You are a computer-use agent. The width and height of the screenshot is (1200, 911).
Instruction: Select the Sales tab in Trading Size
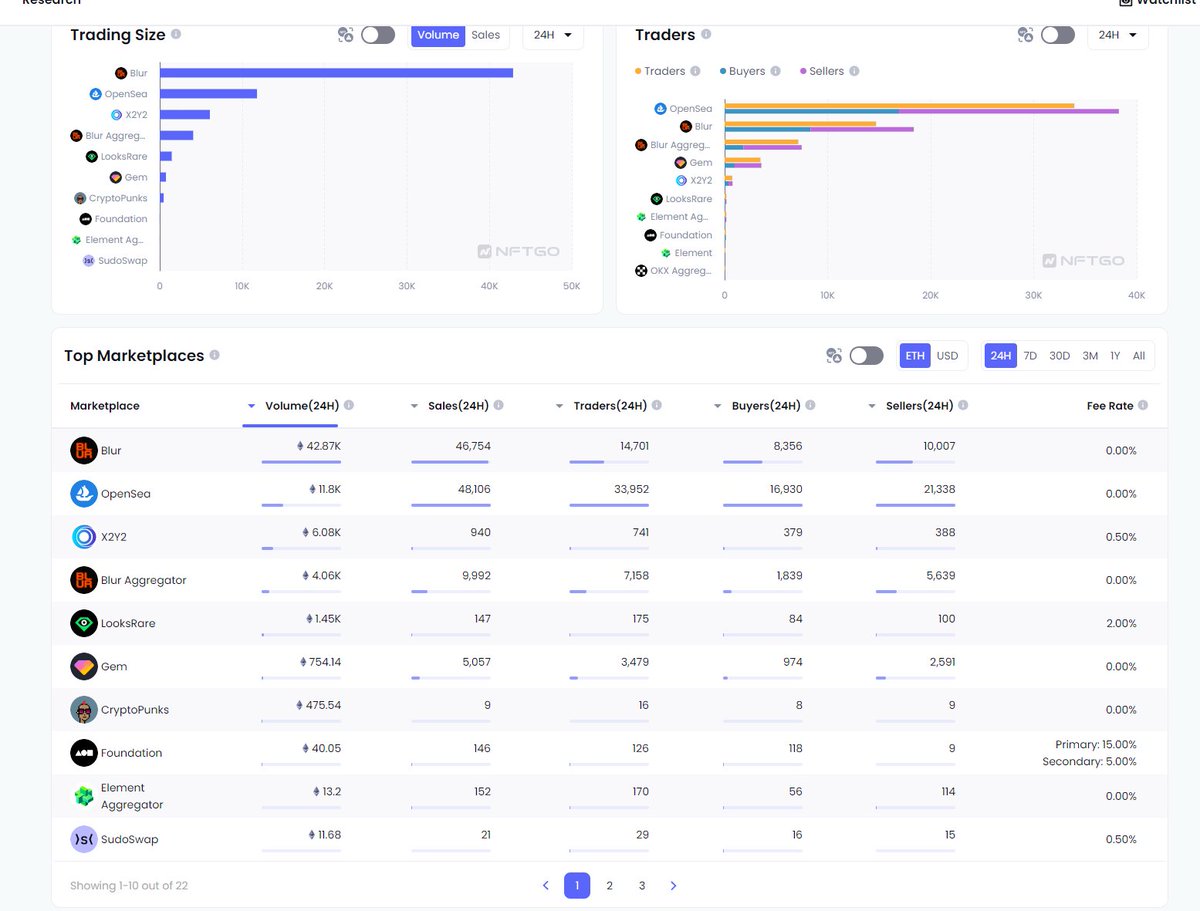[486, 35]
